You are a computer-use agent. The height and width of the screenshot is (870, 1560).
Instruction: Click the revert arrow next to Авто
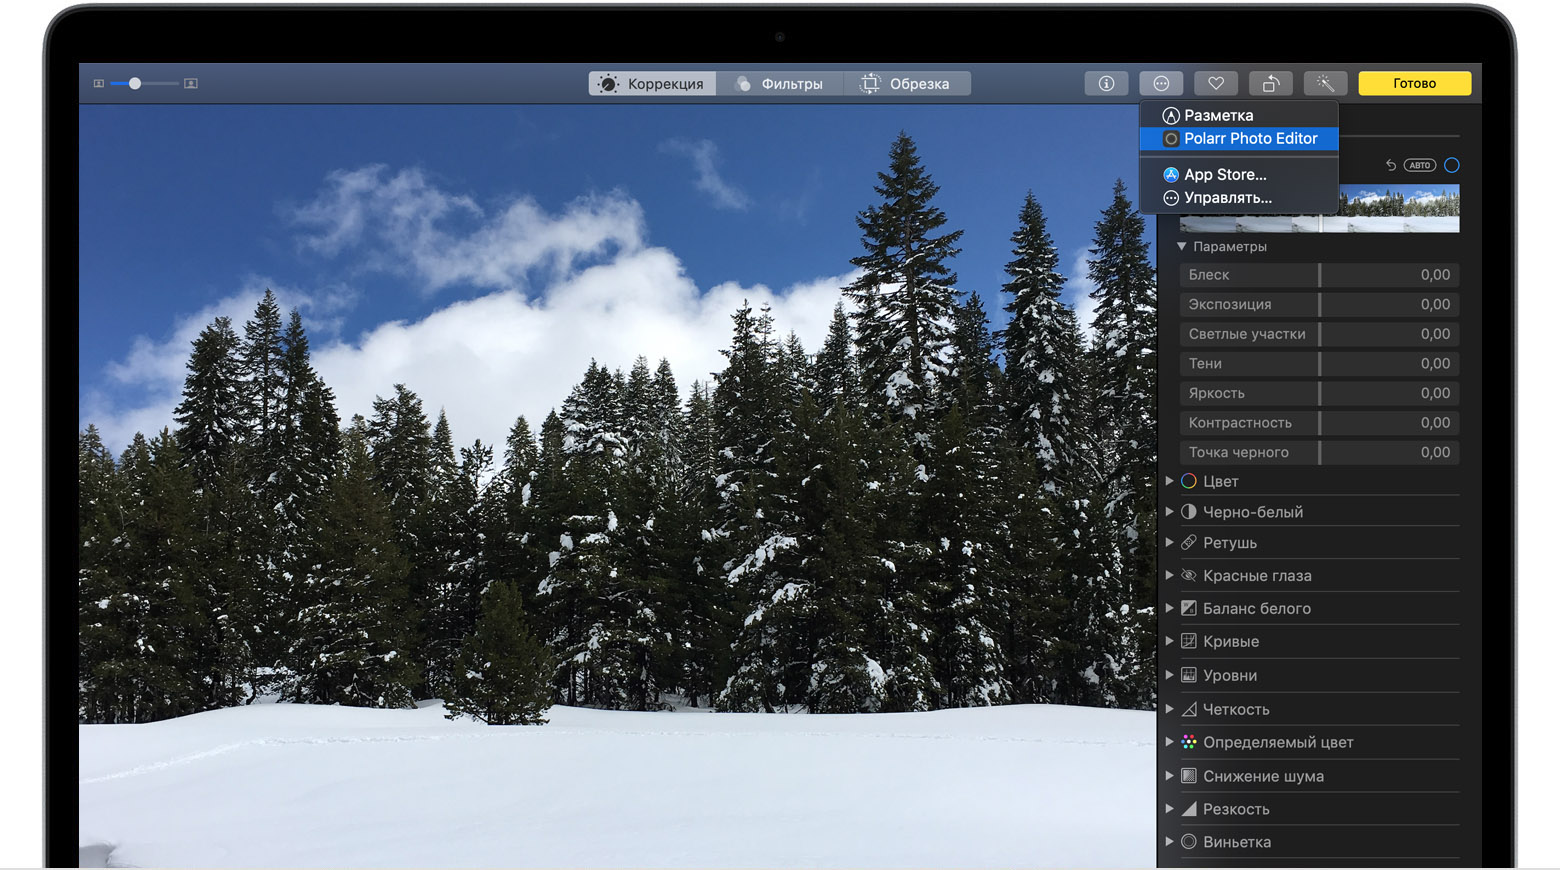click(1390, 165)
